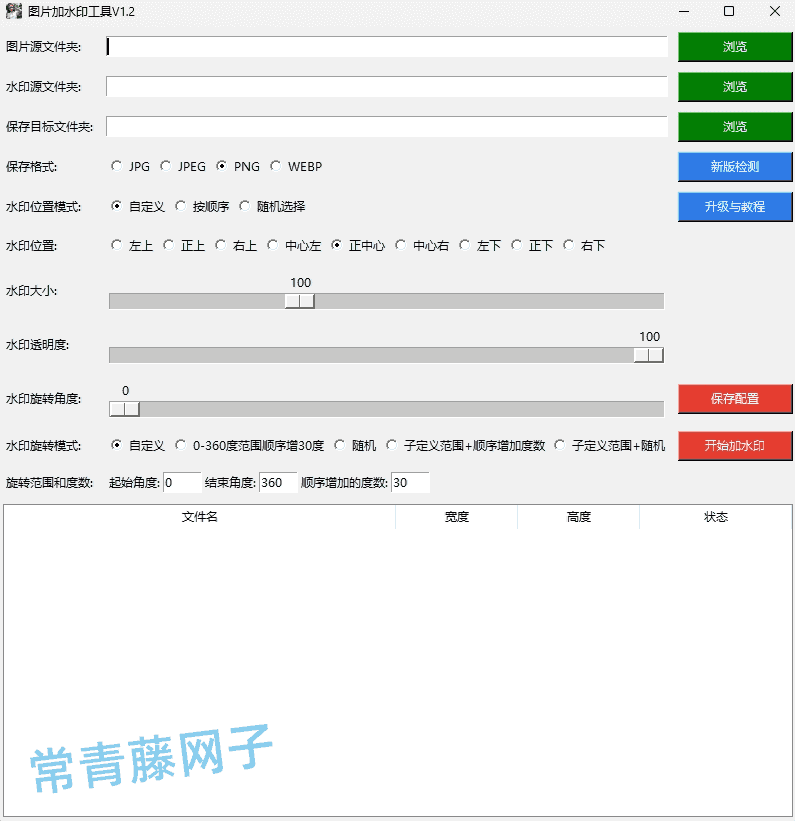Focus the 图片源文件夹 input field

387,47
